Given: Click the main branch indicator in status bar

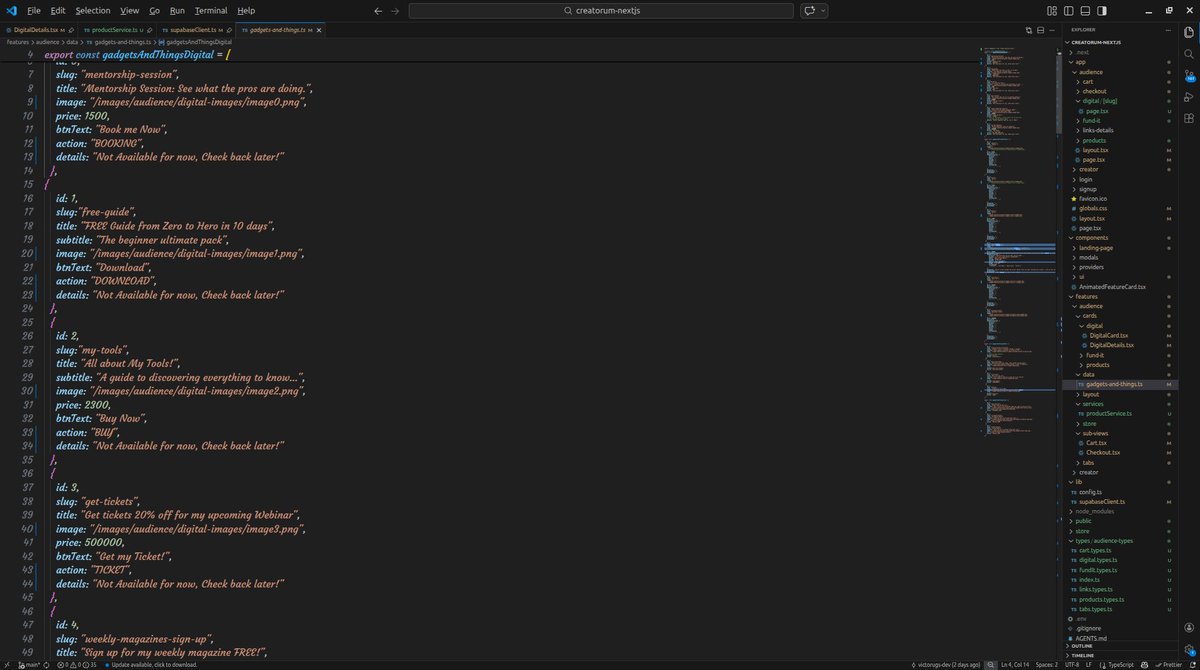Looking at the screenshot, I should pos(29,664).
